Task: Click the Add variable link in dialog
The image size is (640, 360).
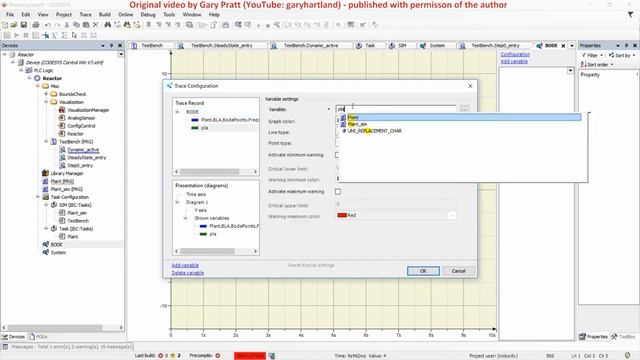Action: pos(185,265)
